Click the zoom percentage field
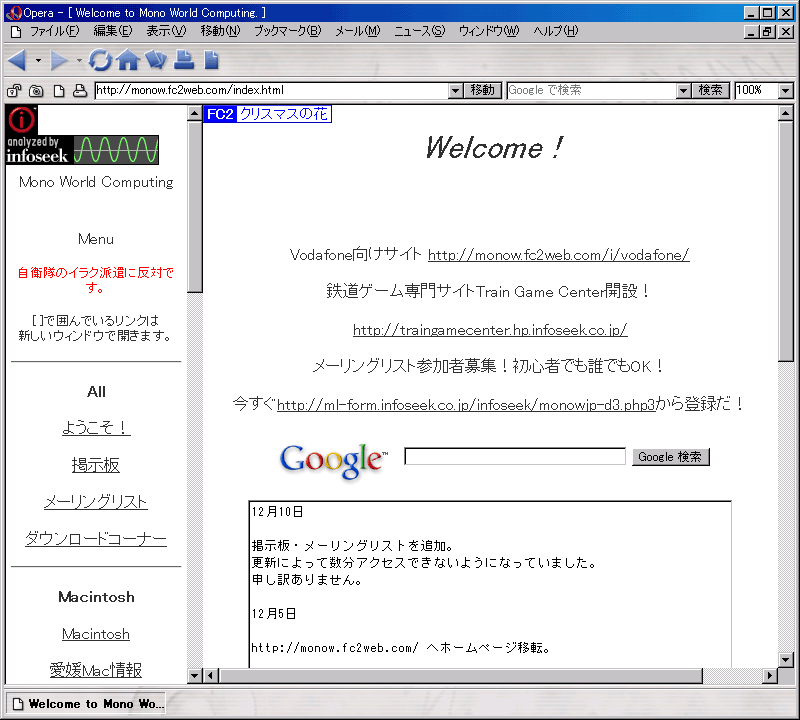The height and width of the screenshot is (720, 800). tap(757, 90)
